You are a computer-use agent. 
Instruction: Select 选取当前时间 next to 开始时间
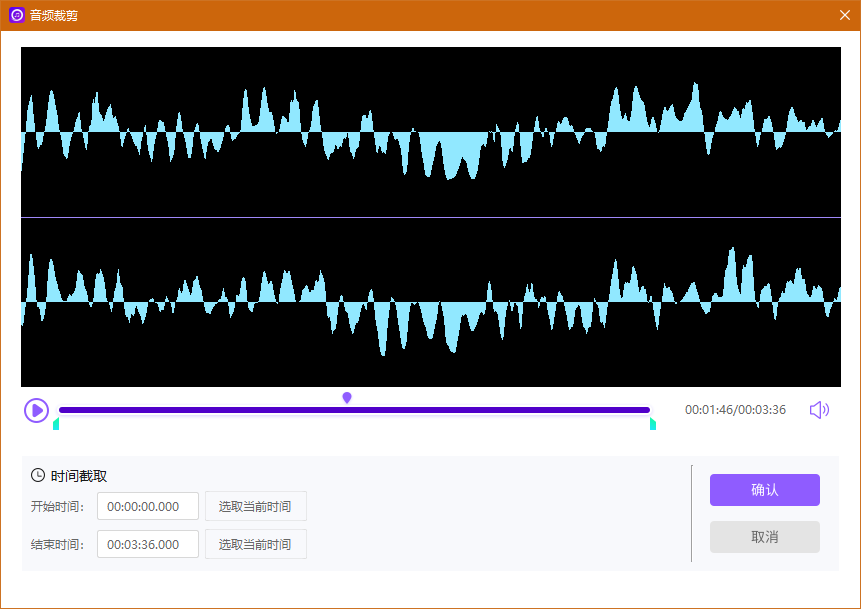tap(255, 506)
